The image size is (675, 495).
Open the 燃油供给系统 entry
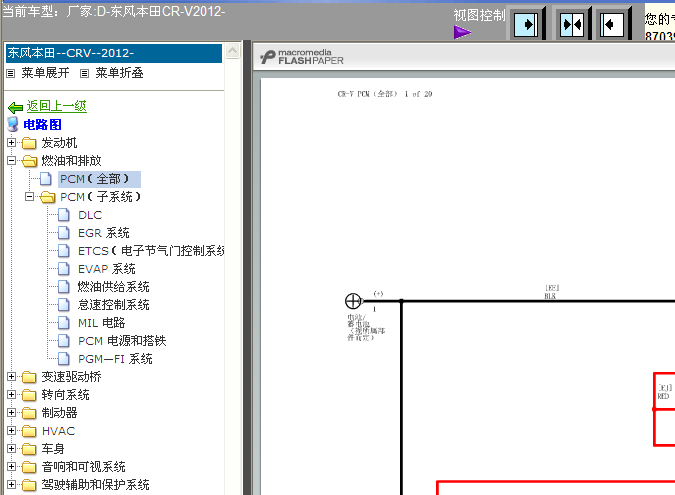pos(114,287)
